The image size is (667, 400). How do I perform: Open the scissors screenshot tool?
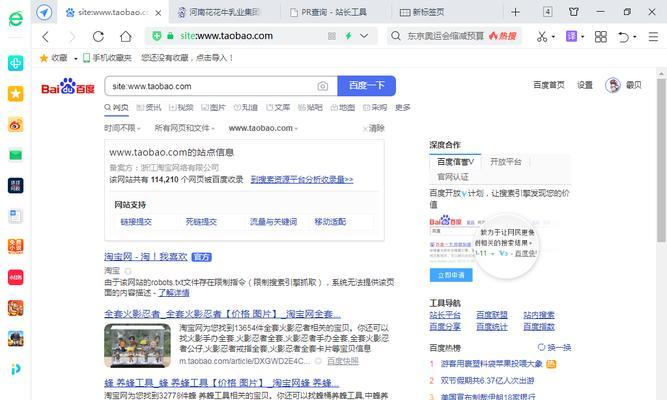tap(542, 37)
